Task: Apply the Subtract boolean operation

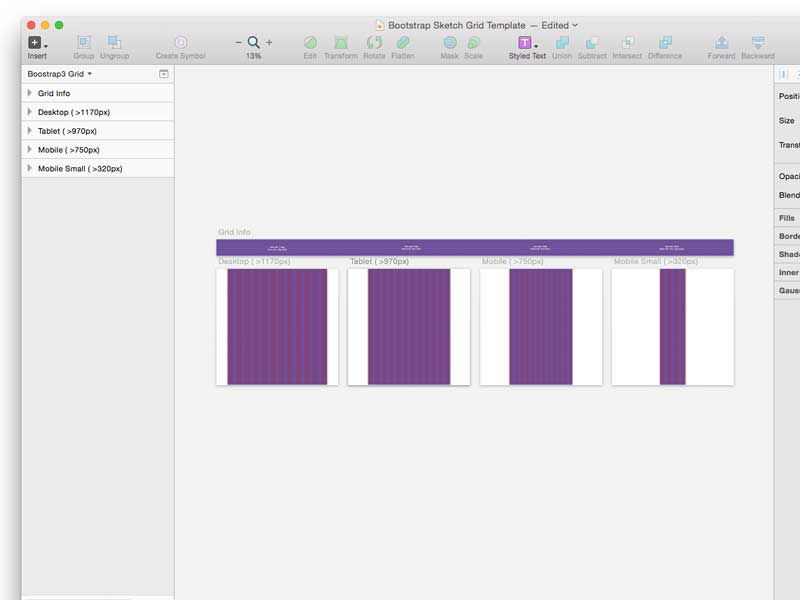Action: pyautogui.click(x=592, y=43)
